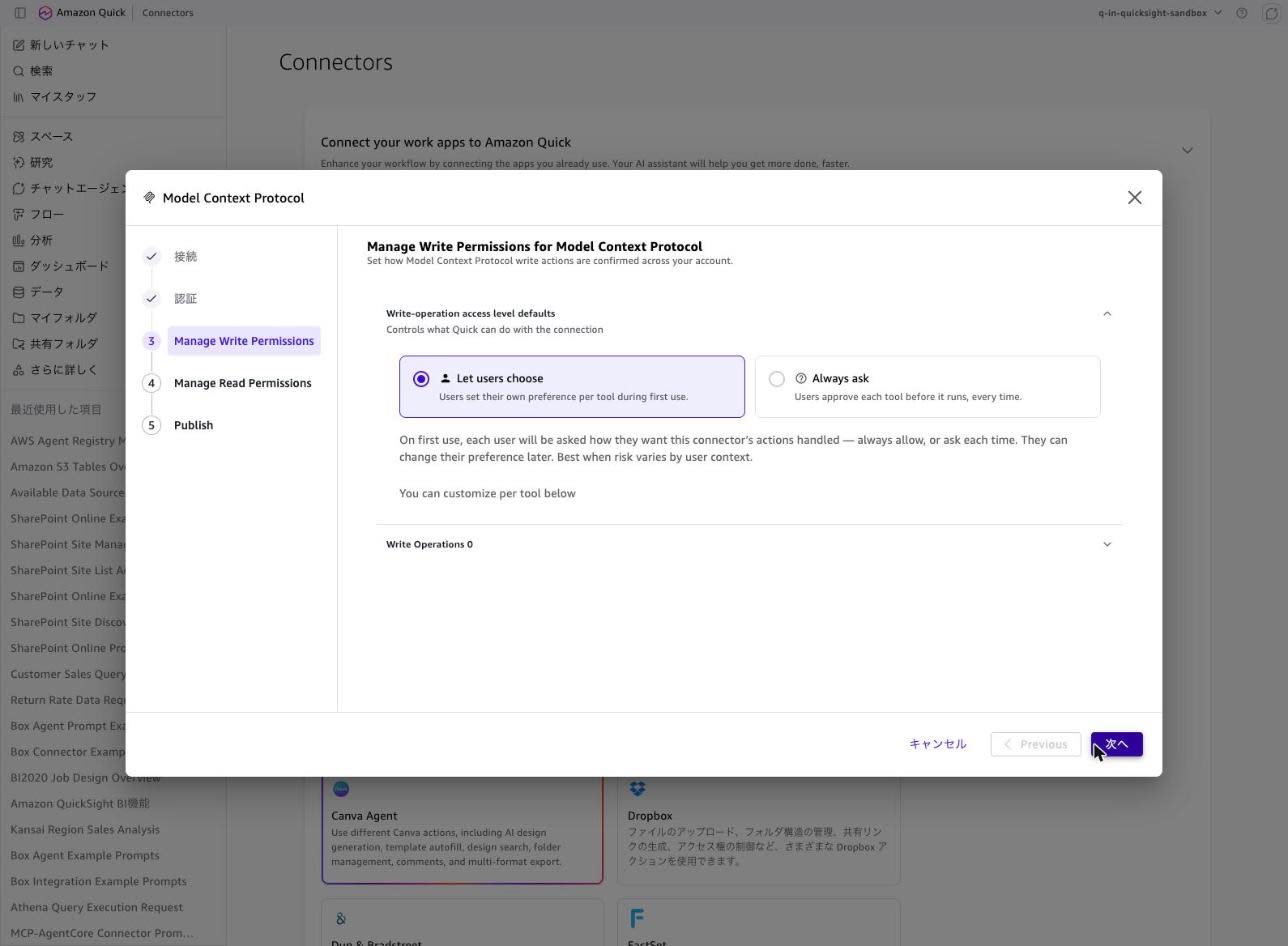
Task: Click the FactSet logo icon
Action: pyautogui.click(x=637, y=917)
